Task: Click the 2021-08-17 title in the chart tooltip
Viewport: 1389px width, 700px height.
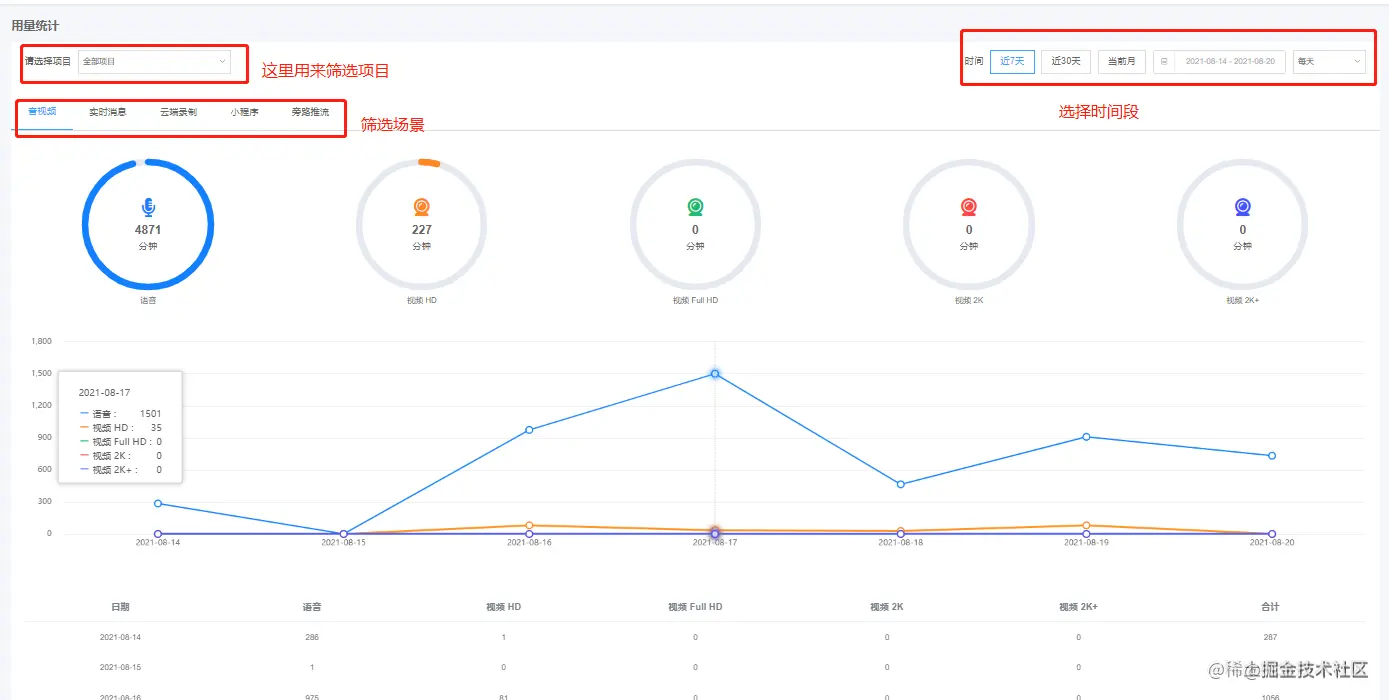Action: tap(104, 392)
